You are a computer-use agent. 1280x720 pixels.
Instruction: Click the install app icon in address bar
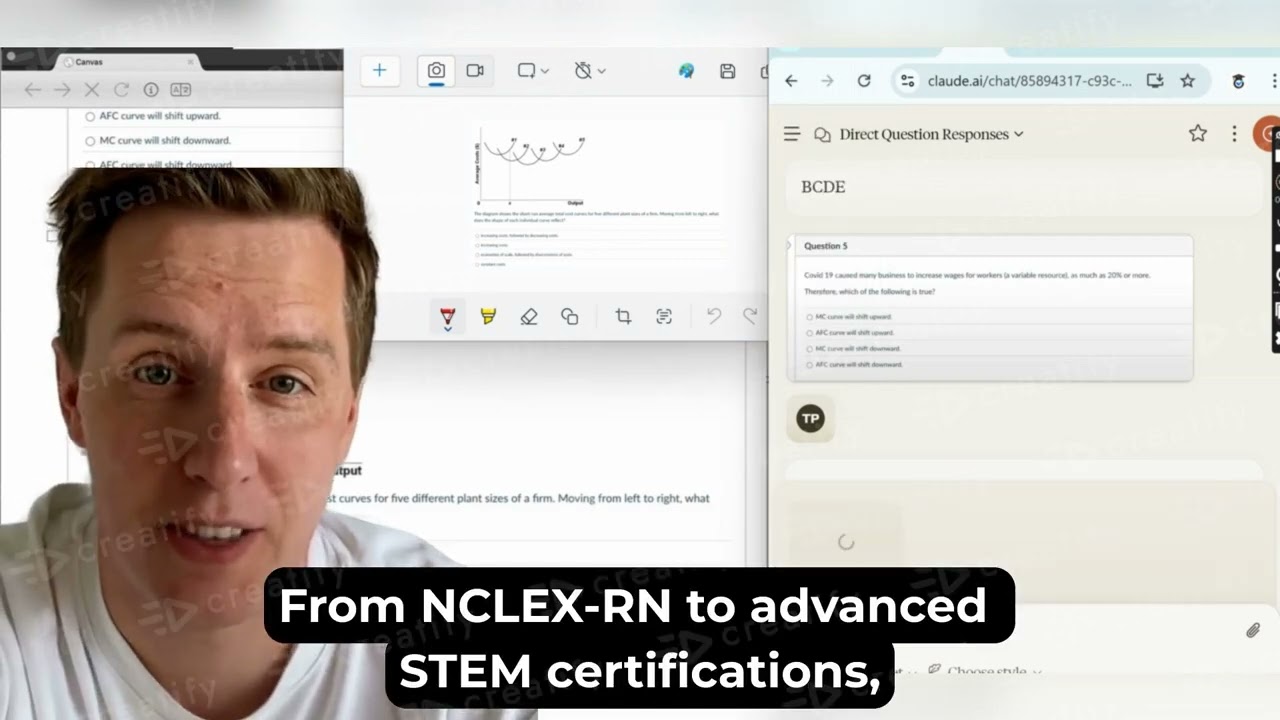point(1154,81)
